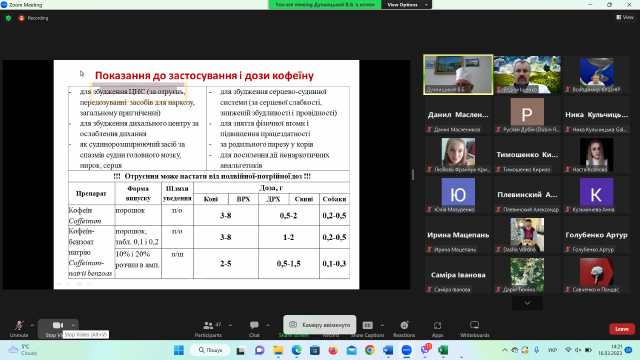
Task: Change layout using View button
Action: [625, 17]
